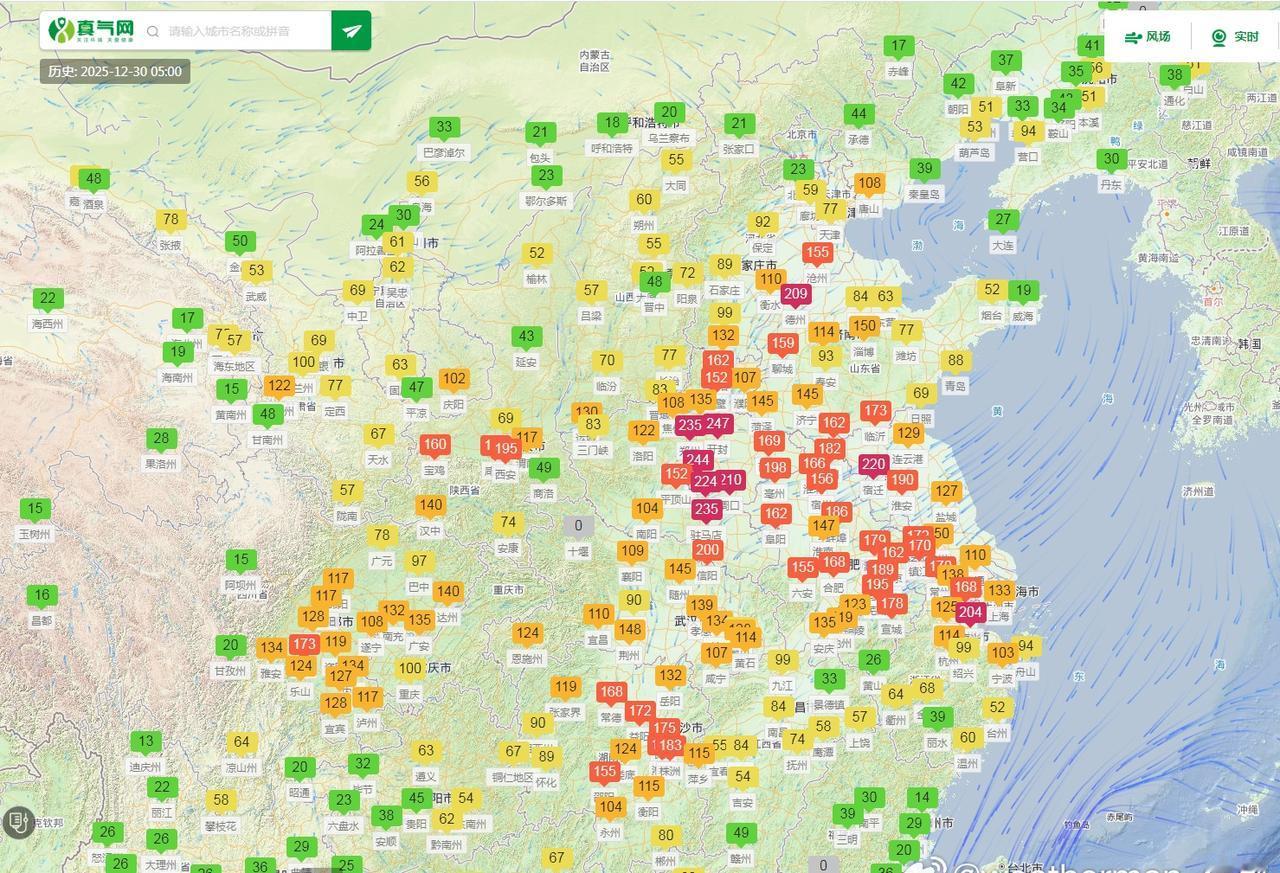Select the yellow 64 marker above 凉山州
This screenshot has height=873, width=1280.
(241, 742)
